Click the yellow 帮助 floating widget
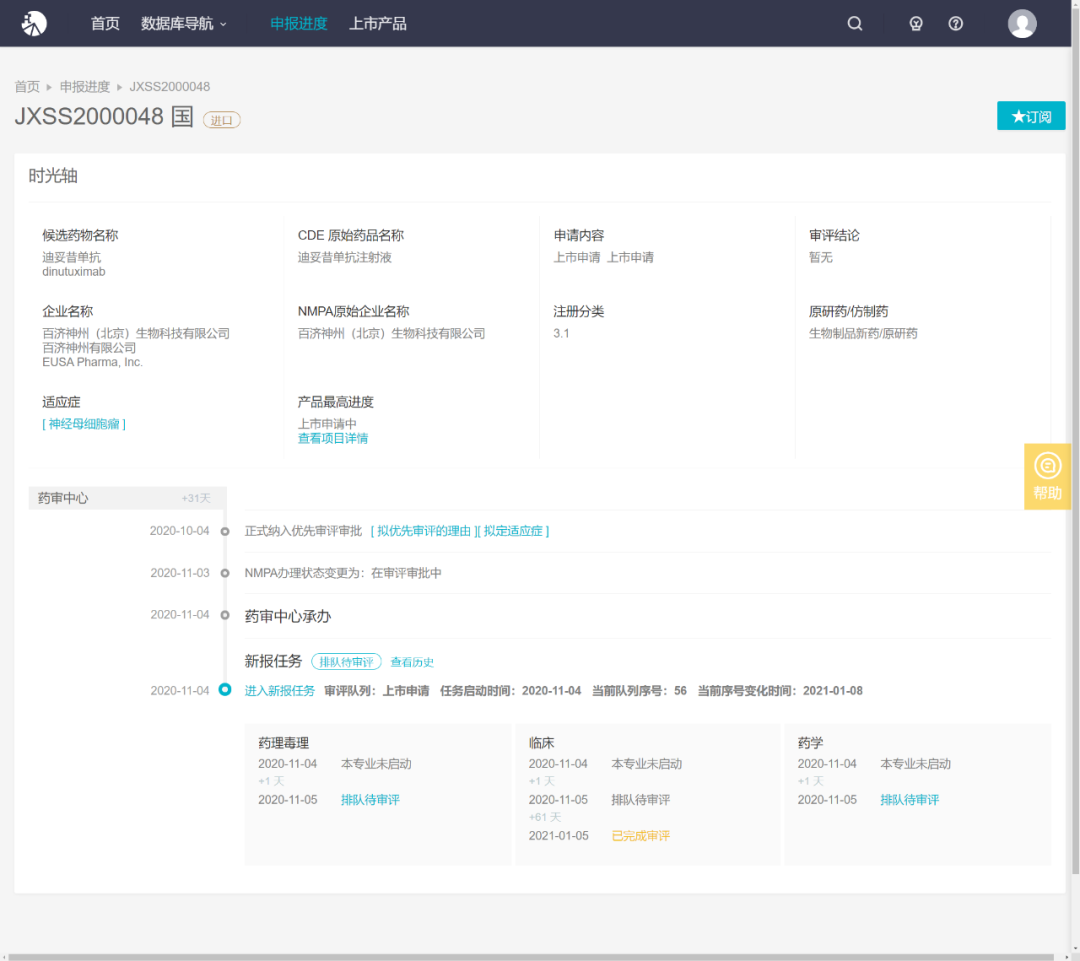 (x=1047, y=476)
